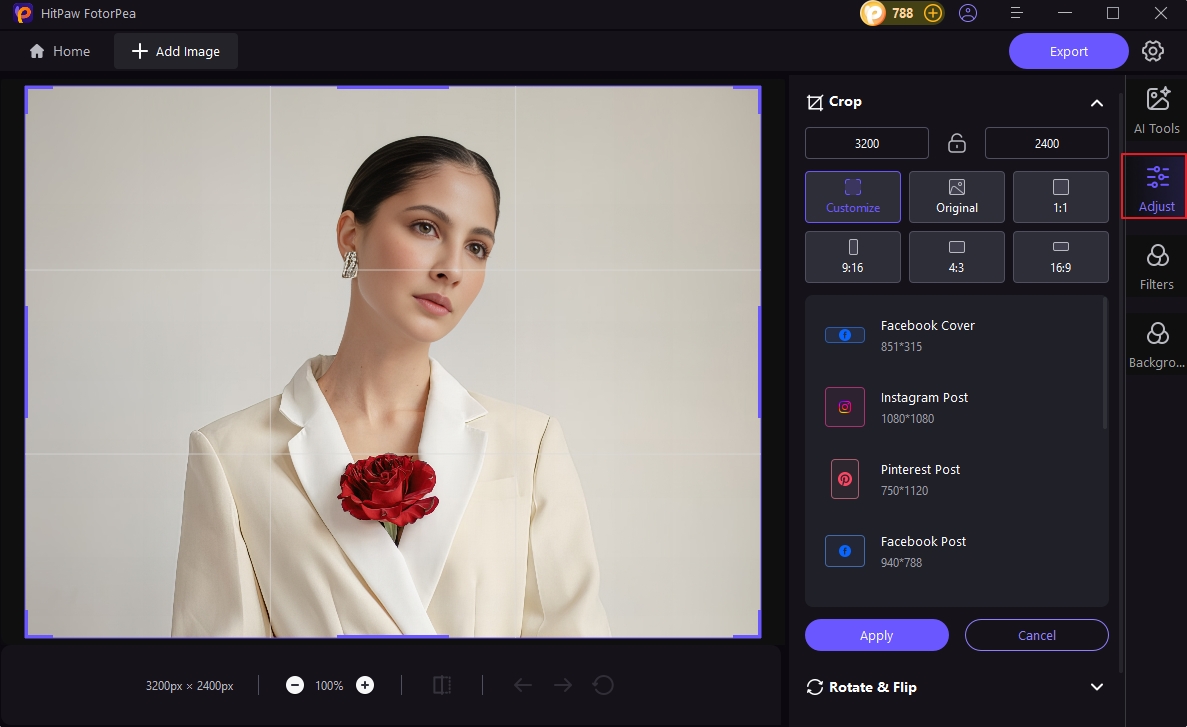Click the Add Image button
The image size is (1187, 727).
[176, 51]
